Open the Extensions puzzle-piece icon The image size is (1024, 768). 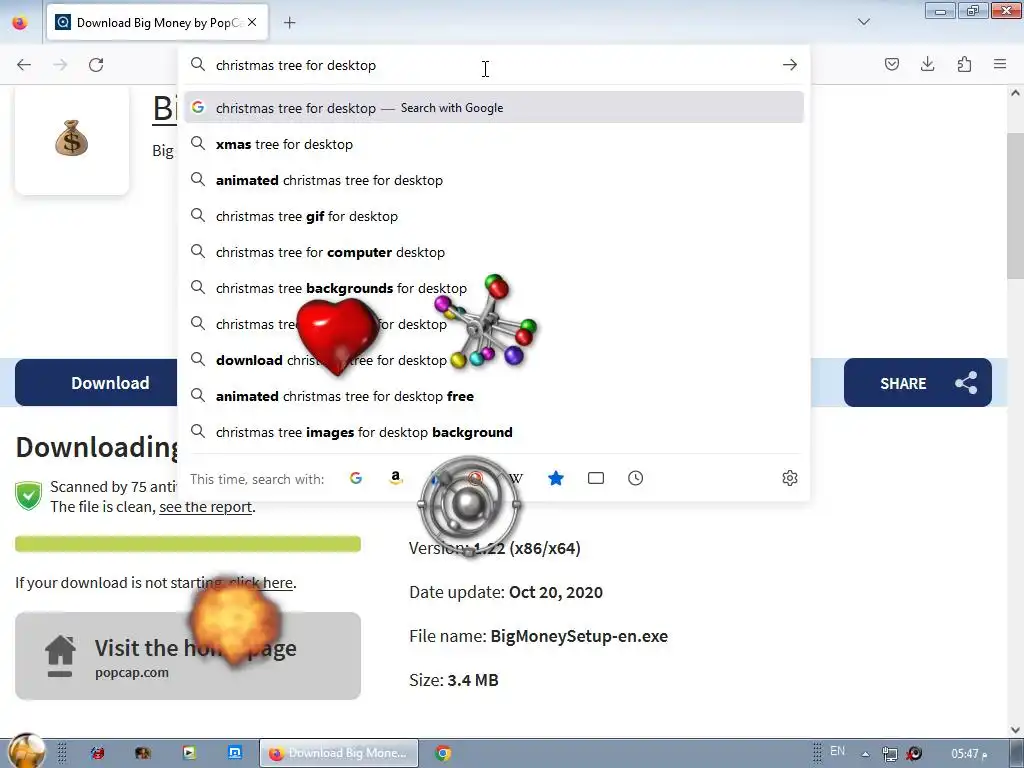(964, 64)
